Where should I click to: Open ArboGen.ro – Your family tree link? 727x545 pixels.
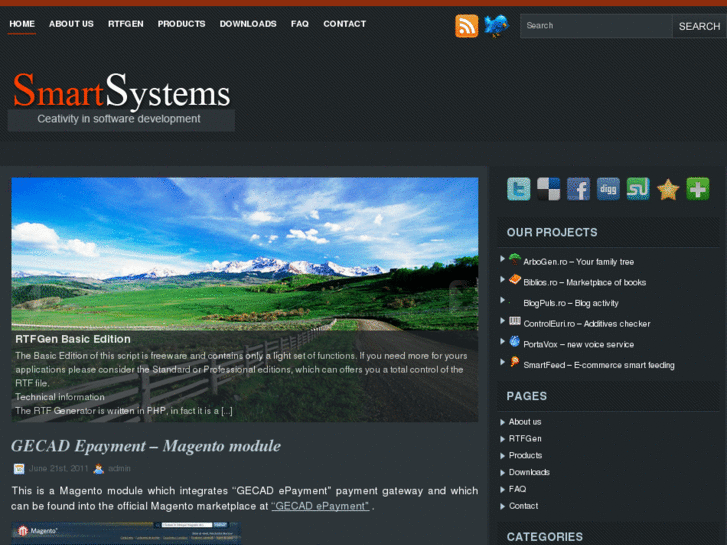click(x=578, y=262)
